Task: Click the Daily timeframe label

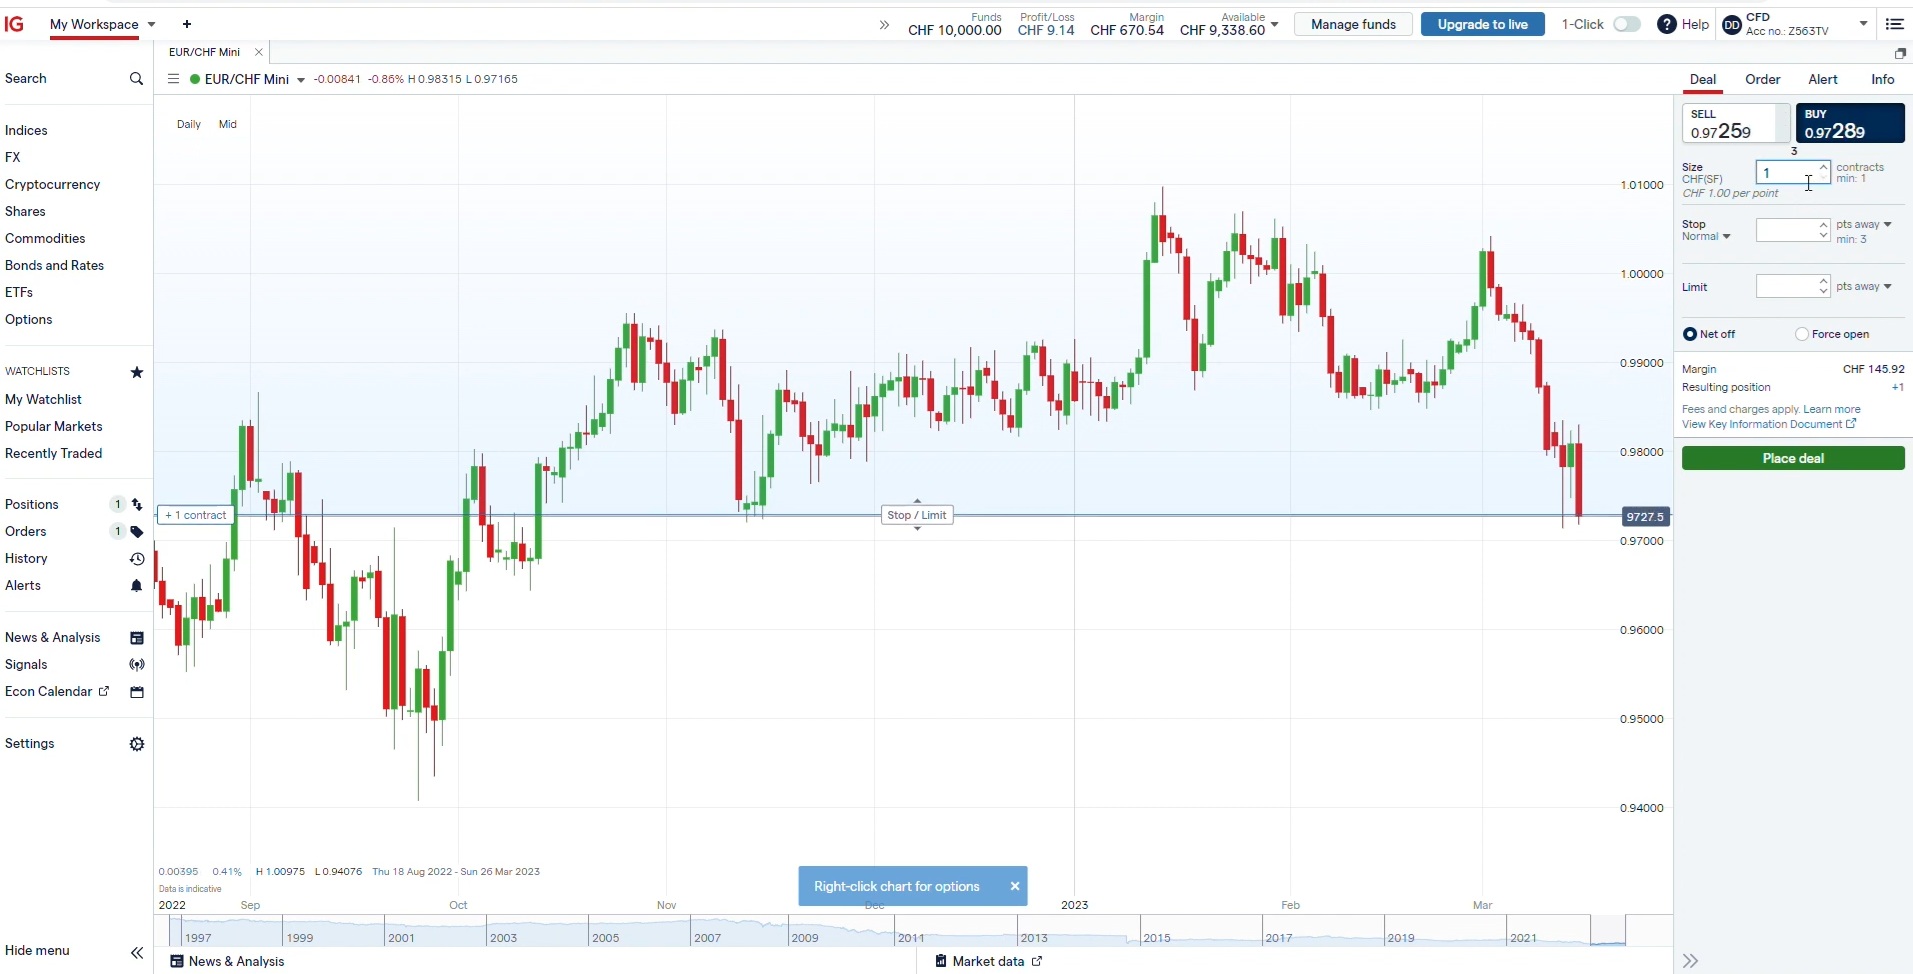Action: (189, 125)
